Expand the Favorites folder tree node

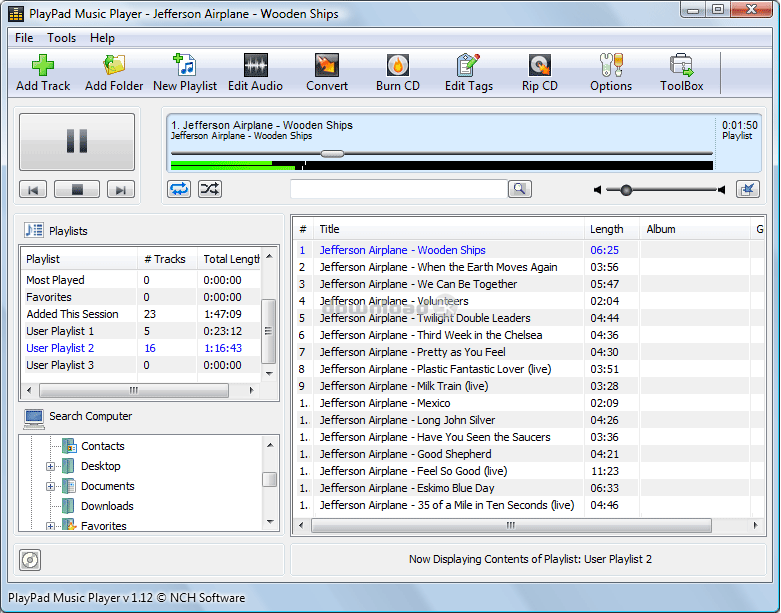[x=51, y=525]
